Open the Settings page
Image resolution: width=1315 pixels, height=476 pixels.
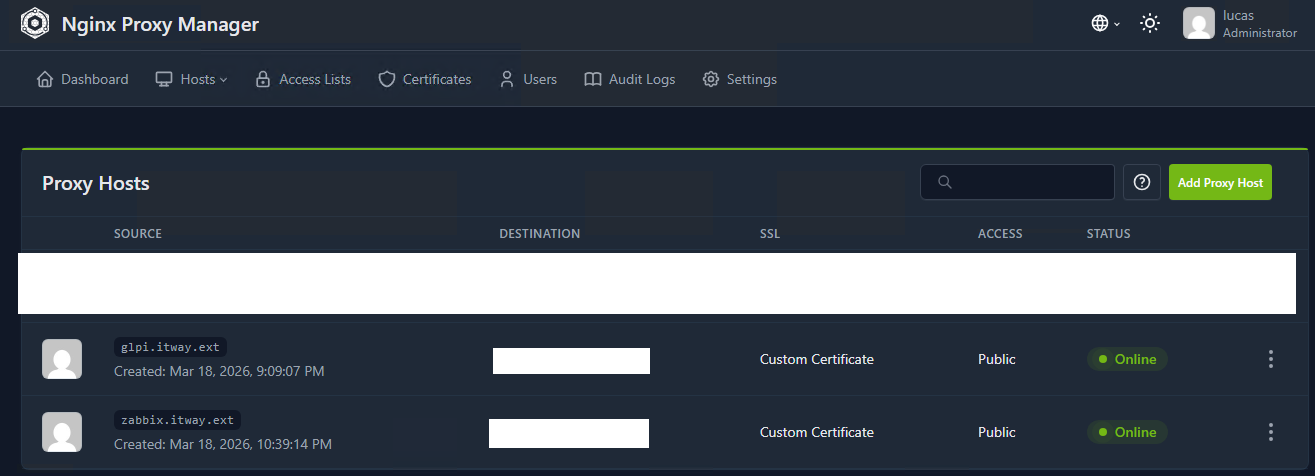pos(740,79)
